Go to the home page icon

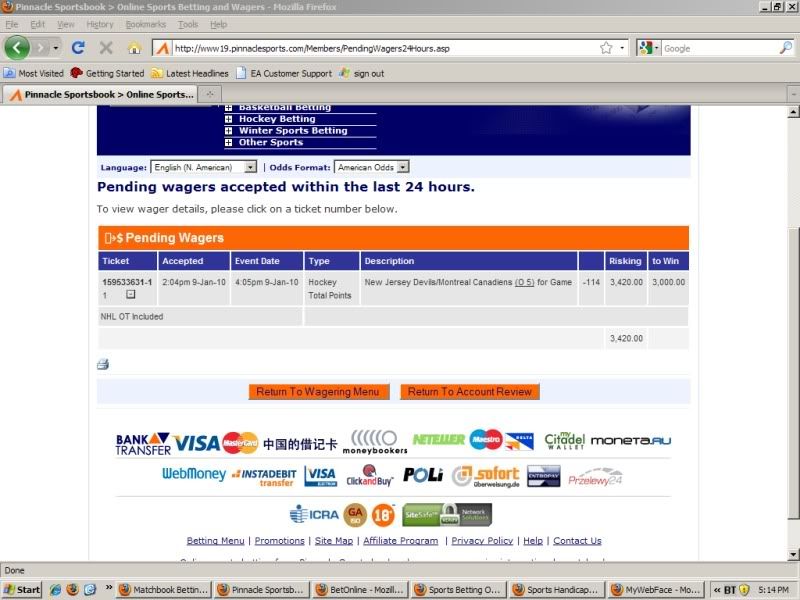pyautogui.click(x=134, y=48)
